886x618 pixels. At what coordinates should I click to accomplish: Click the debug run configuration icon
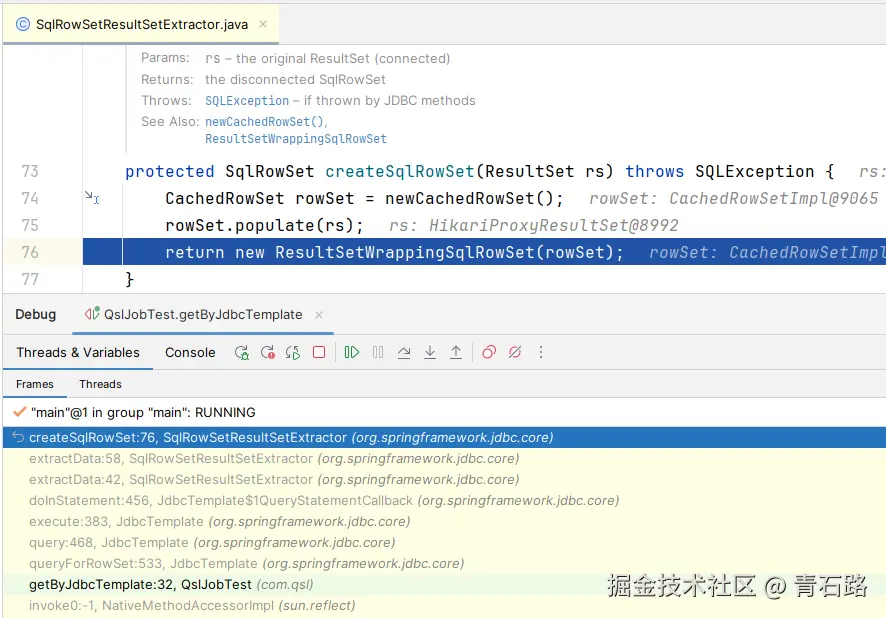pos(92,314)
